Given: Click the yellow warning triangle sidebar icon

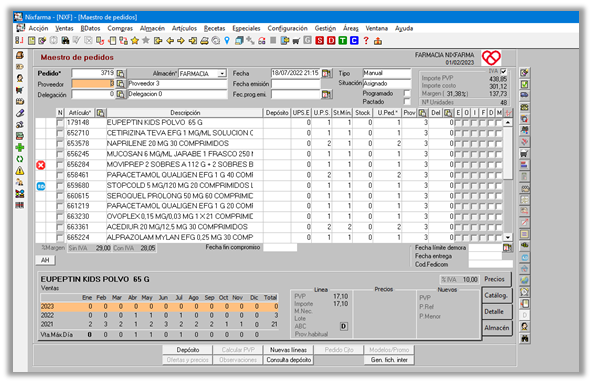Looking at the screenshot, I should (x=20, y=171).
